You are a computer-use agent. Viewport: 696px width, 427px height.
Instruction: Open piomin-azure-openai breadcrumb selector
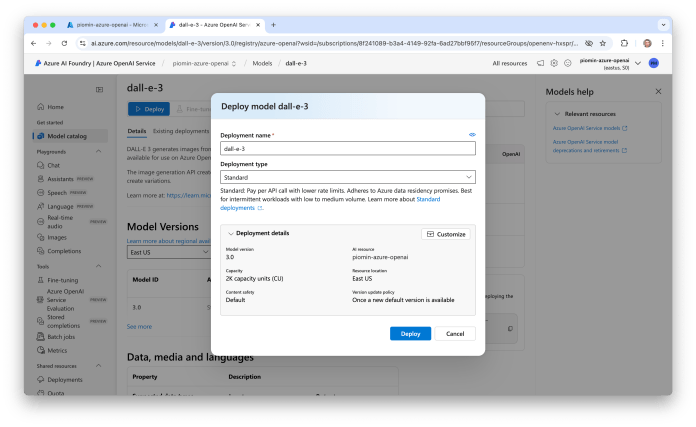point(204,63)
